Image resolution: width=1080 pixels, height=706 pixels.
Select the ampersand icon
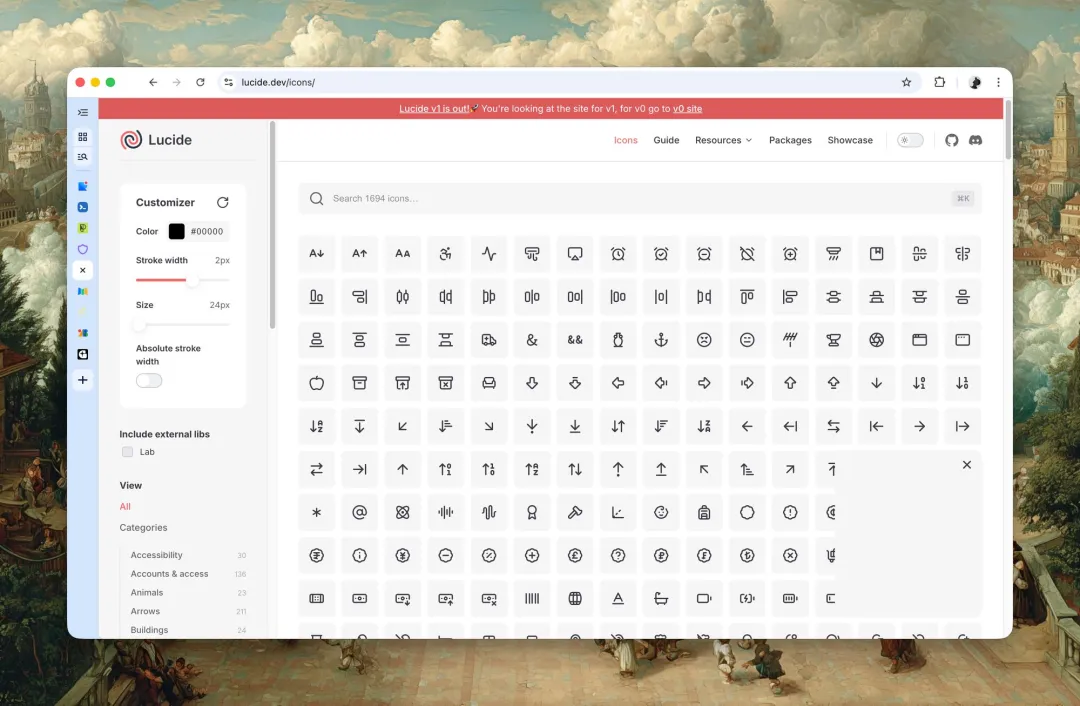coord(532,340)
